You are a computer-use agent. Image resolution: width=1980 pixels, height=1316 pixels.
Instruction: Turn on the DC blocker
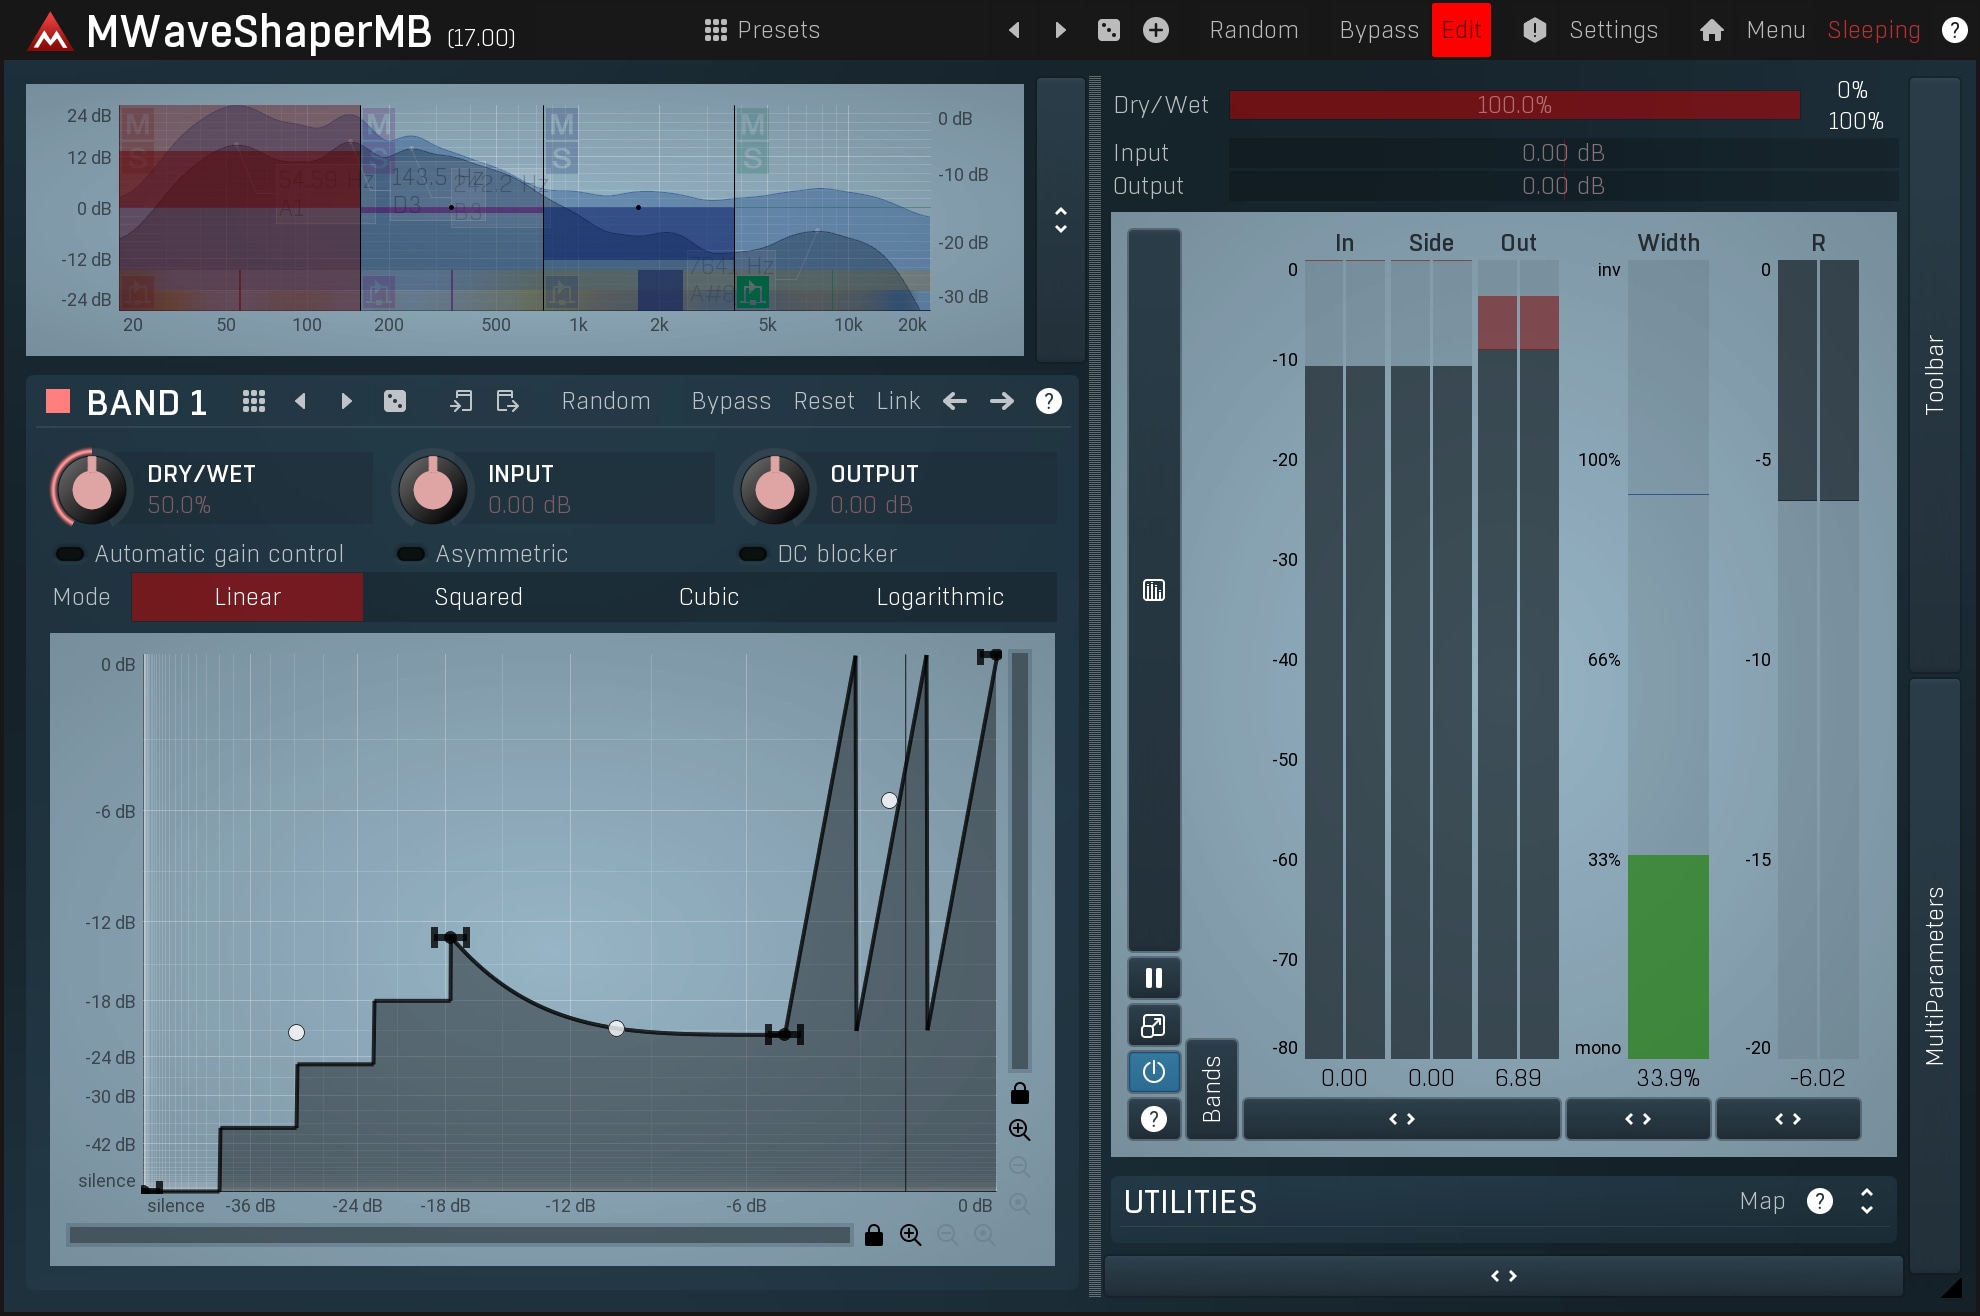click(752, 554)
